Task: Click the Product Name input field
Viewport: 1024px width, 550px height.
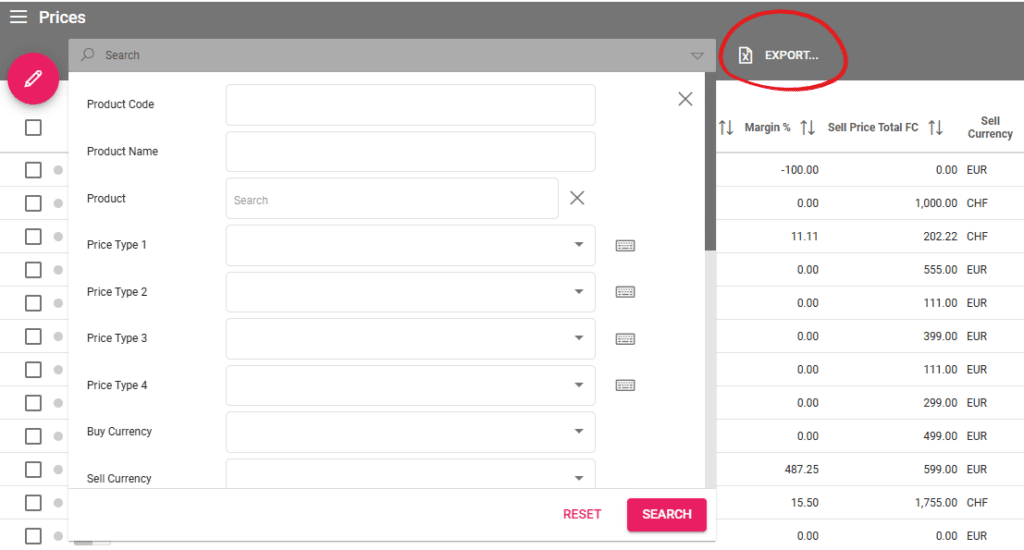Action: click(x=410, y=152)
